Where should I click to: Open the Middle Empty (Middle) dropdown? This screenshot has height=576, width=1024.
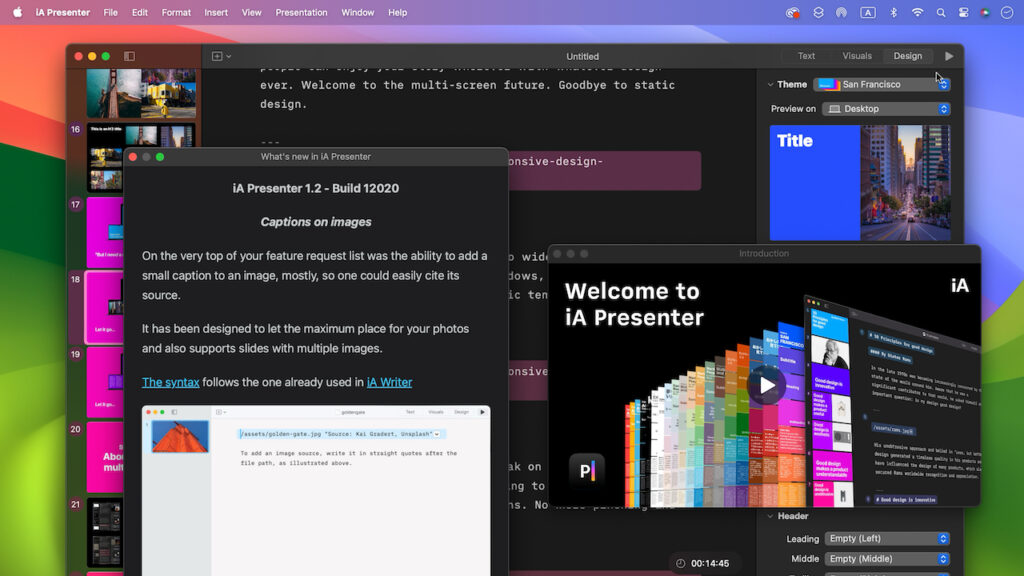887,559
